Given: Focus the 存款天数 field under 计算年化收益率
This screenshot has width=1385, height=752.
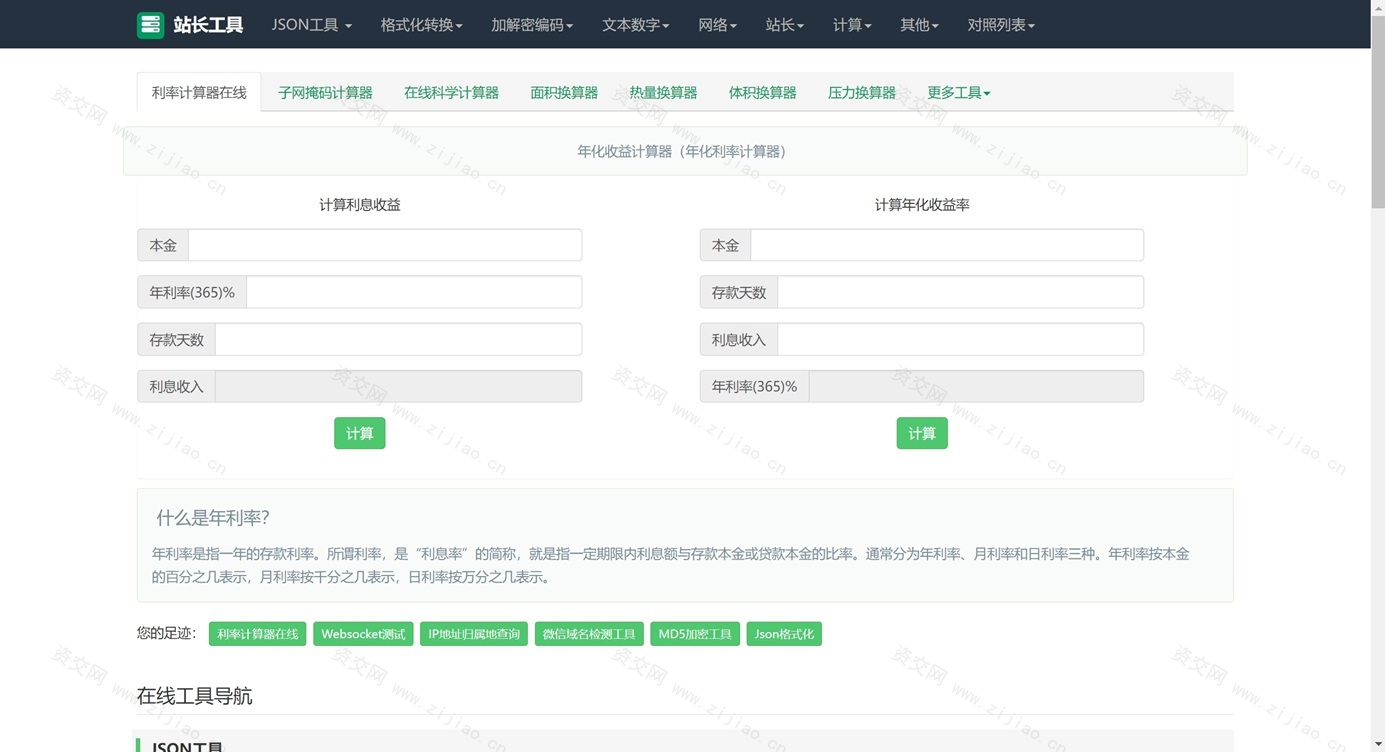Looking at the screenshot, I should coord(960,292).
